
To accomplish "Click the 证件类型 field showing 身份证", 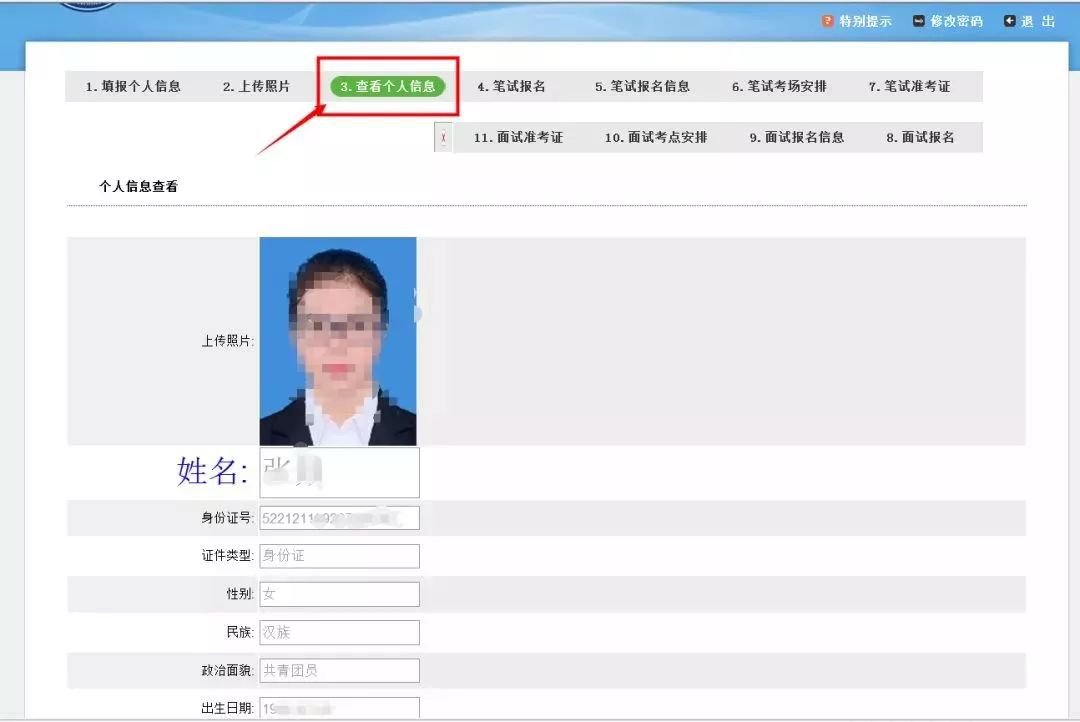I will click(339, 556).
